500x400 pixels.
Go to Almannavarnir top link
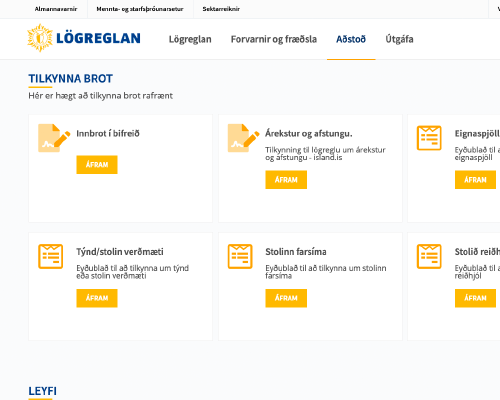56,9
